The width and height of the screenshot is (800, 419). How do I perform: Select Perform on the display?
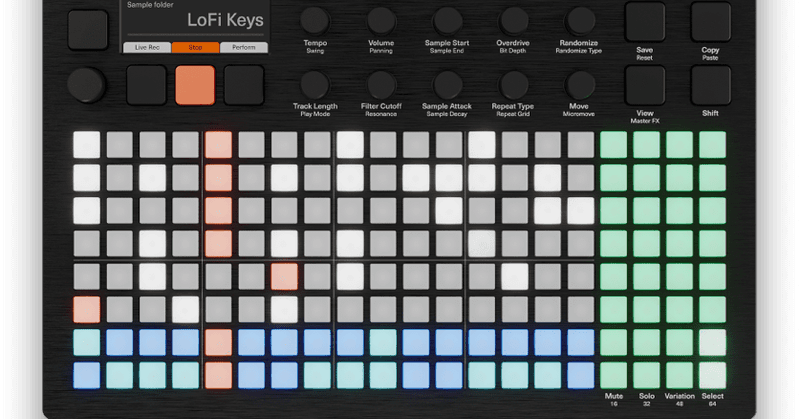244,47
